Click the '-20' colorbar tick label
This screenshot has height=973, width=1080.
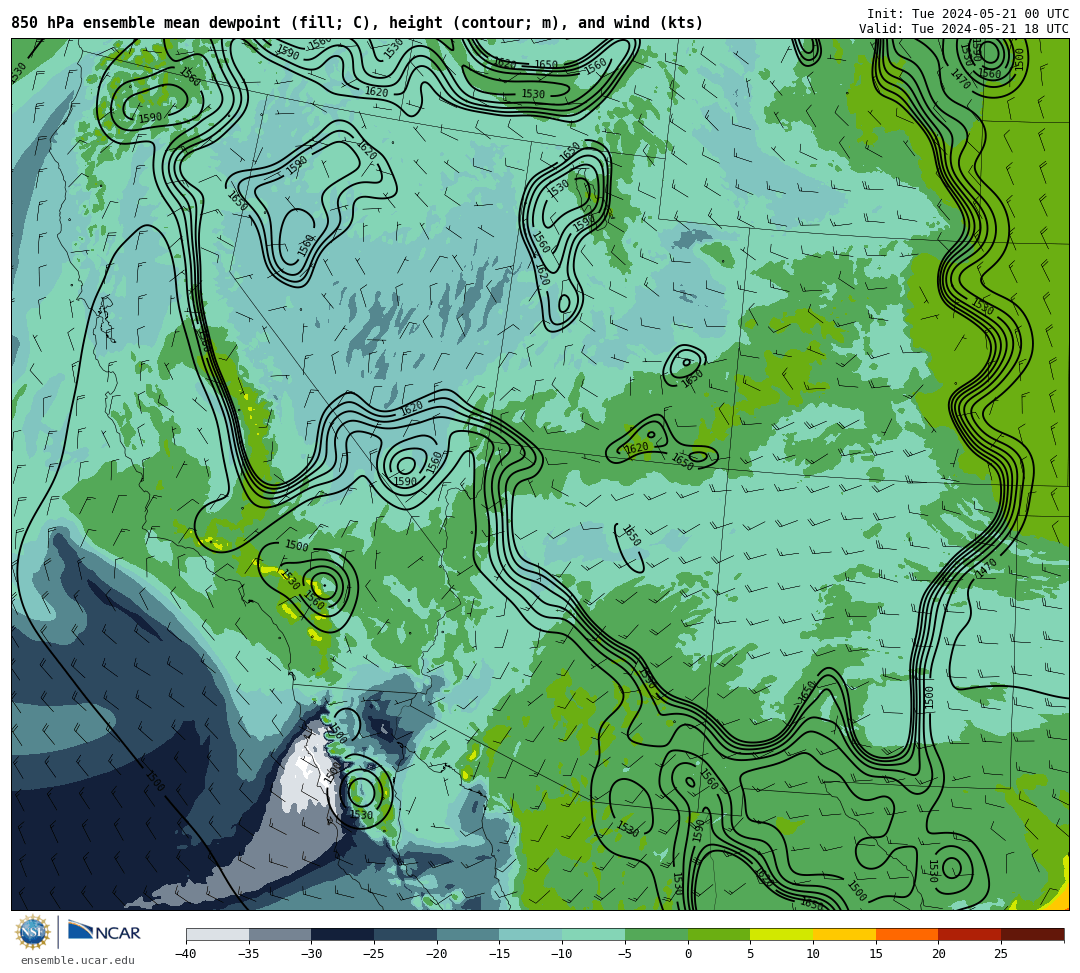tap(437, 954)
